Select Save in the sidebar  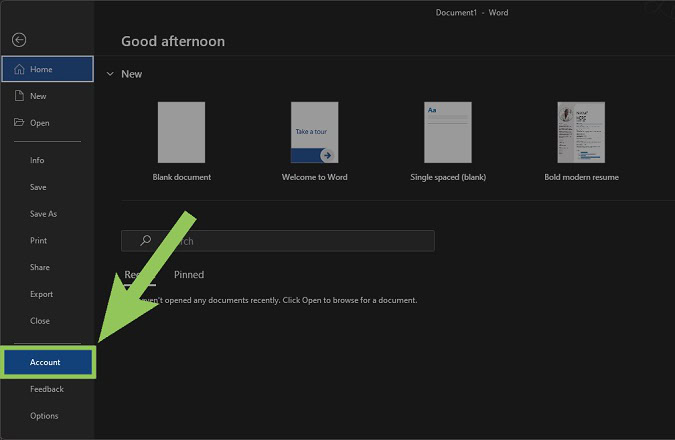(38, 187)
